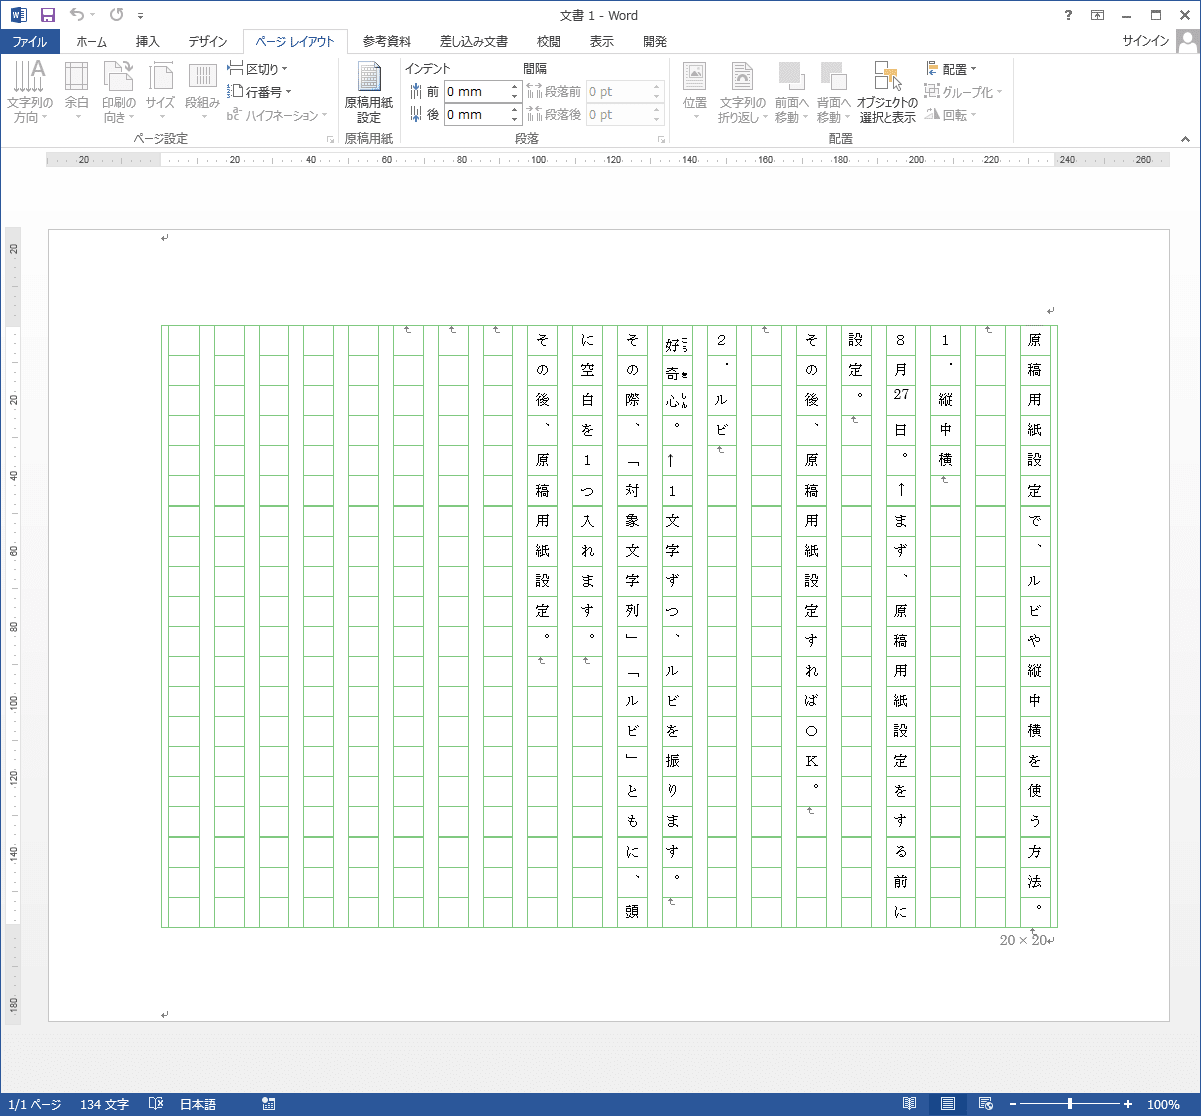
Task: Click the インデント 前 indent input field
Action: click(476, 91)
